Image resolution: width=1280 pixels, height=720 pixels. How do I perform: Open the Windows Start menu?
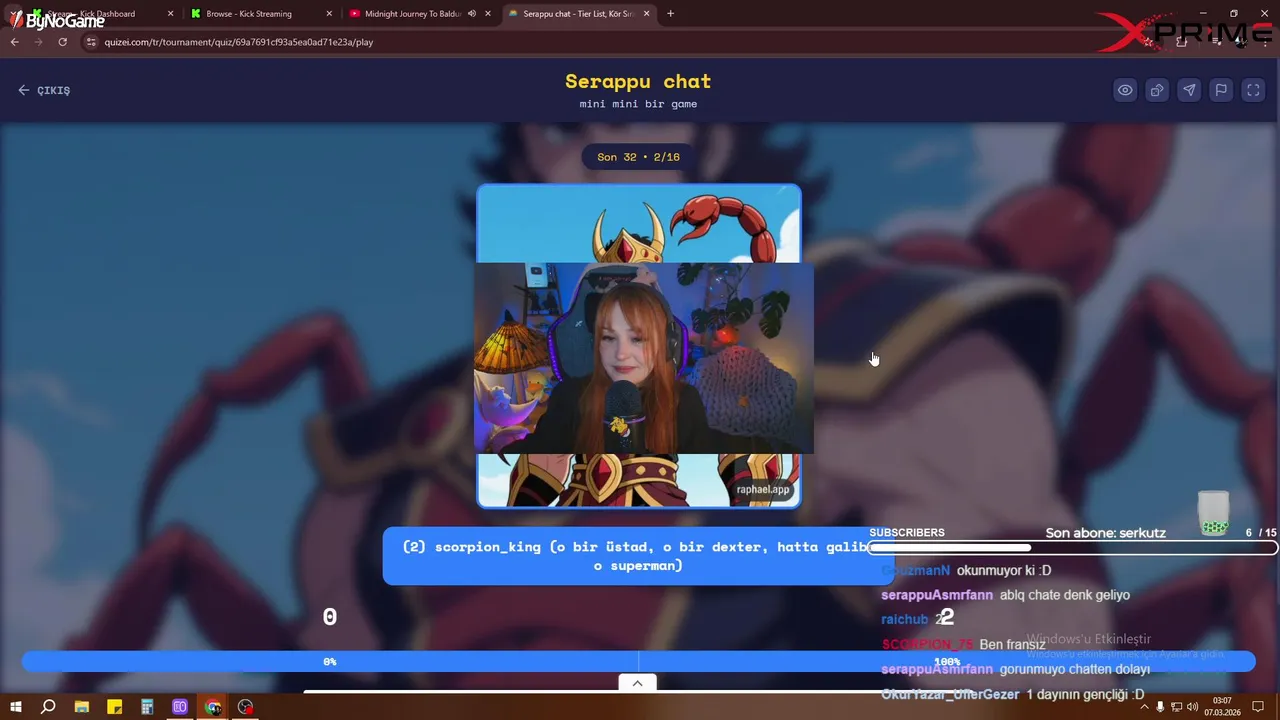(15, 707)
